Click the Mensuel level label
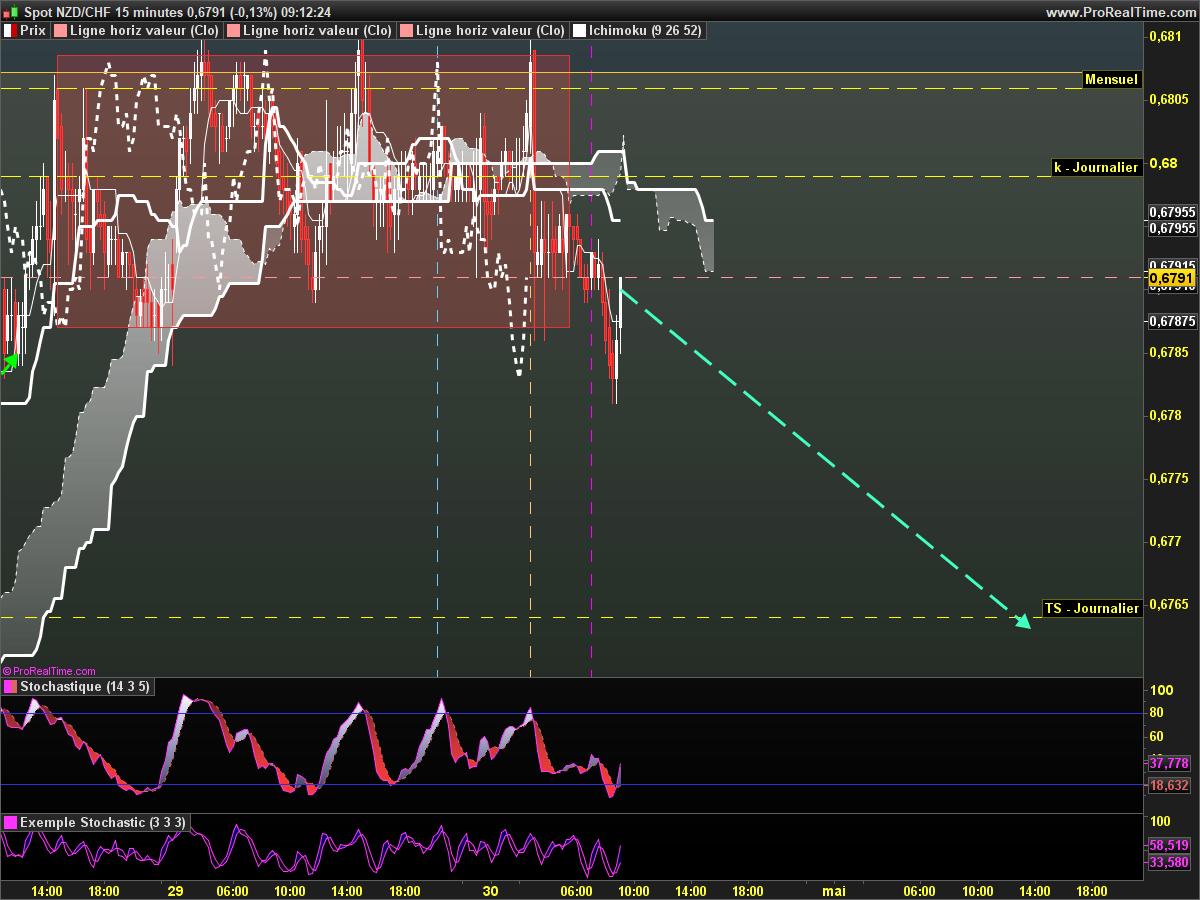1200x900 pixels. (x=1112, y=79)
